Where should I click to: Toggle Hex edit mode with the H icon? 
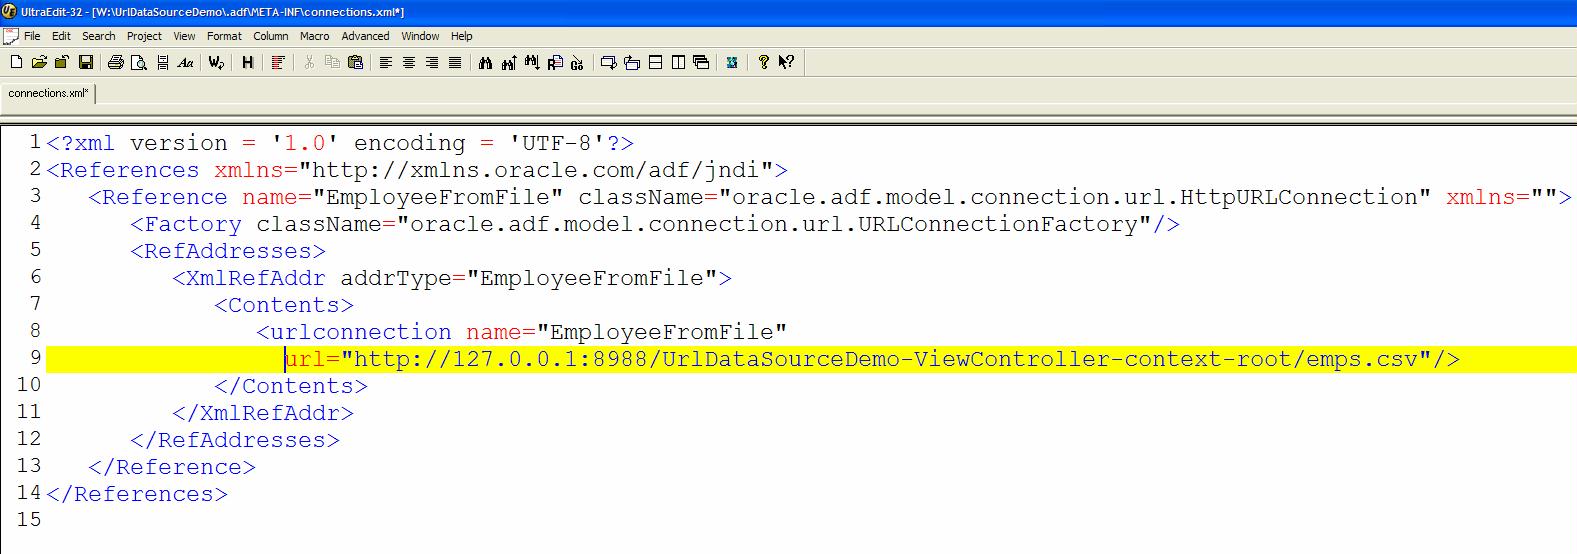pyautogui.click(x=247, y=62)
